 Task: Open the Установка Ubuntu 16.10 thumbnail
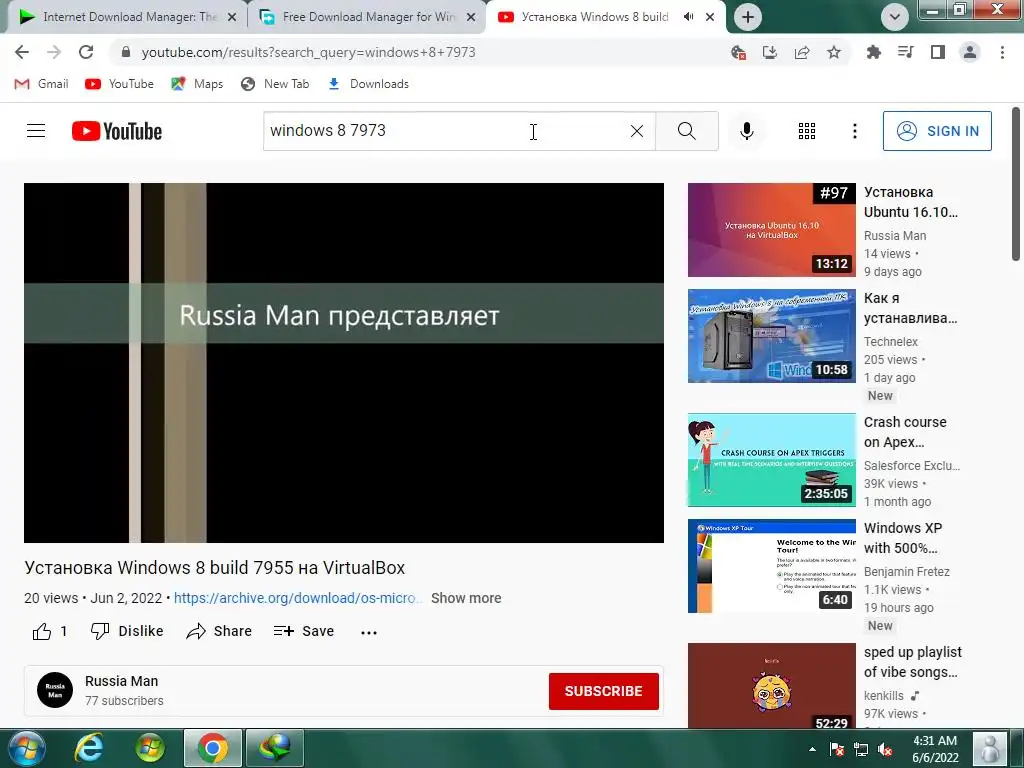771,230
